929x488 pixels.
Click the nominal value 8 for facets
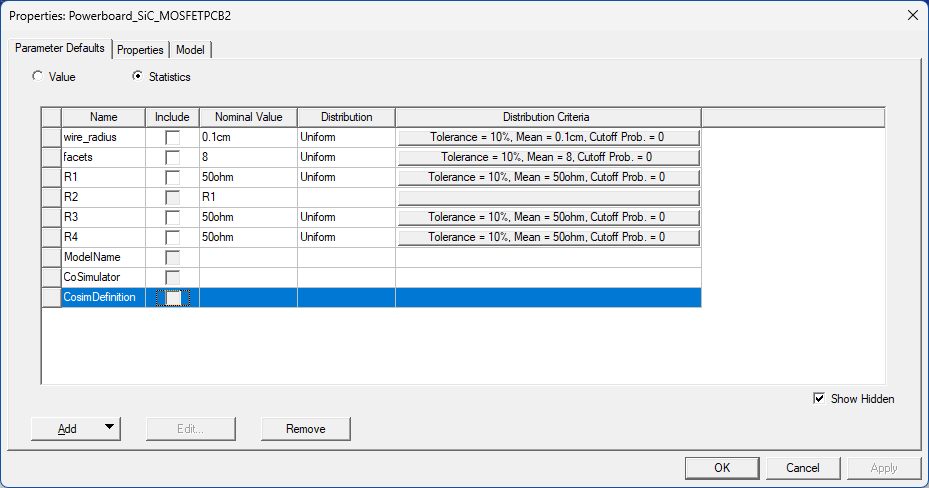click(249, 158)
